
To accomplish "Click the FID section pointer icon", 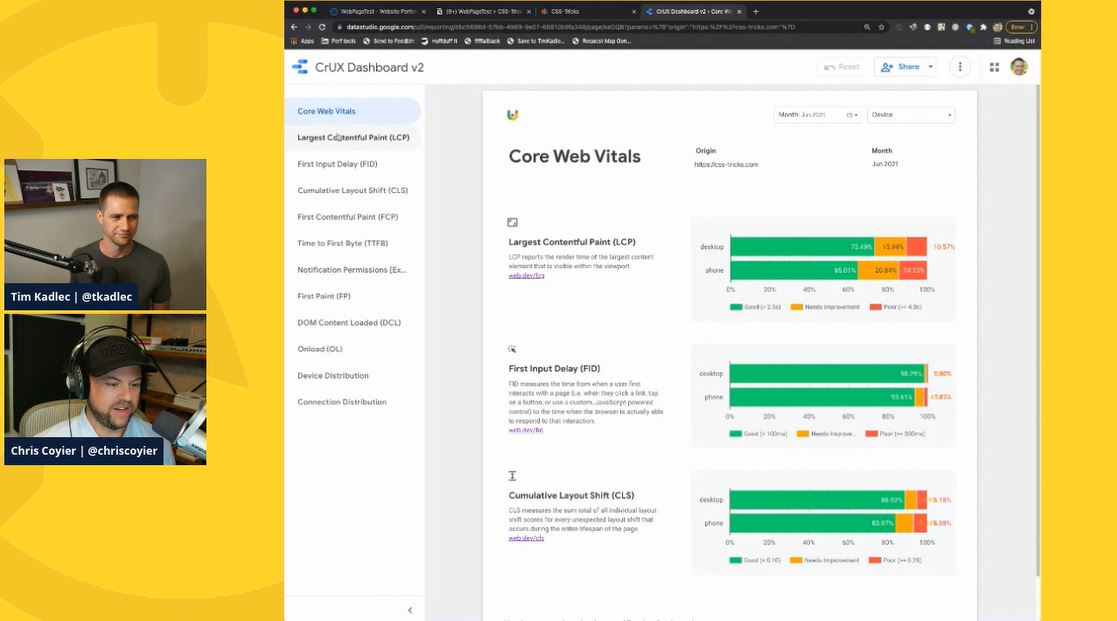I will 512,349.
